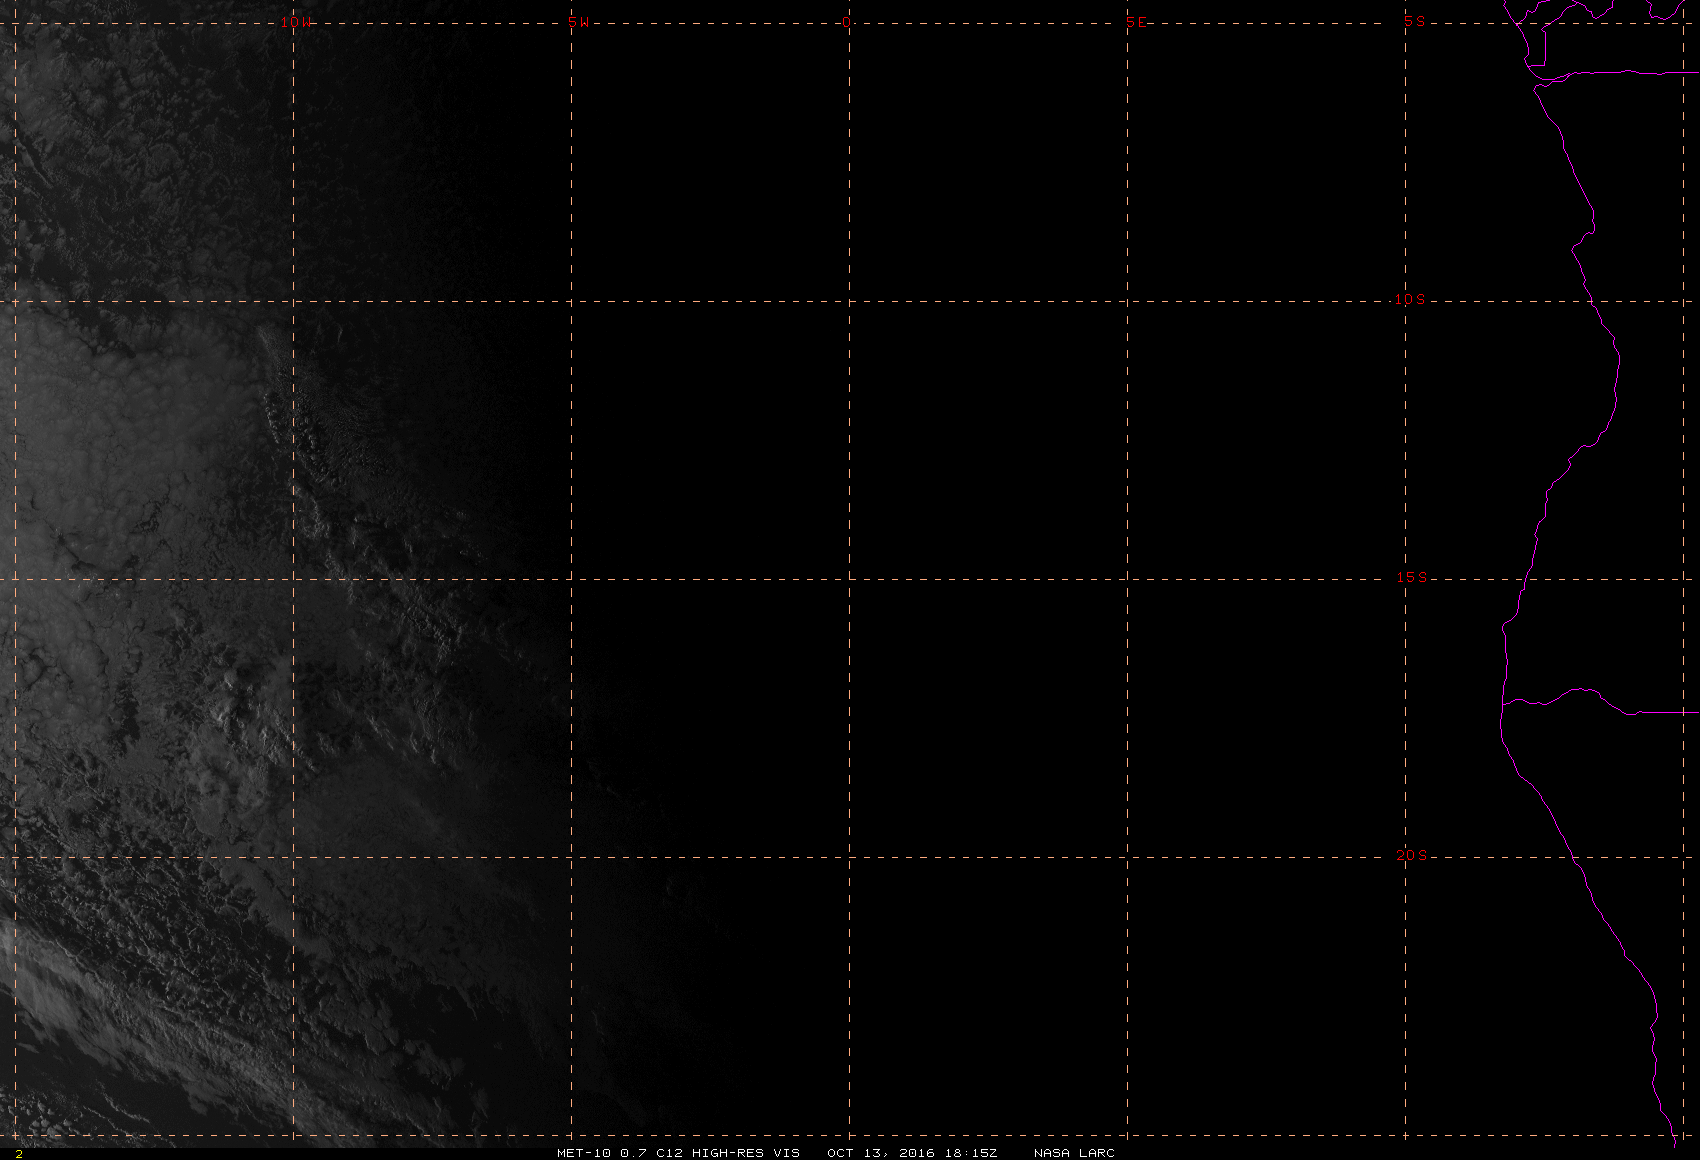Click the 15S latitude label
1700x1160 pixels.
click(x=1411, y=577)
